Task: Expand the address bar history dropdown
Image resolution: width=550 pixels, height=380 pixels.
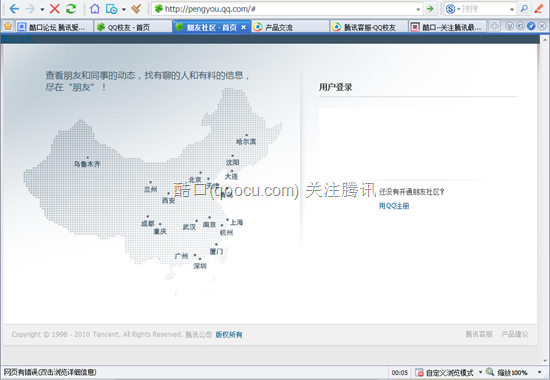Action: (x=418, y=9)
